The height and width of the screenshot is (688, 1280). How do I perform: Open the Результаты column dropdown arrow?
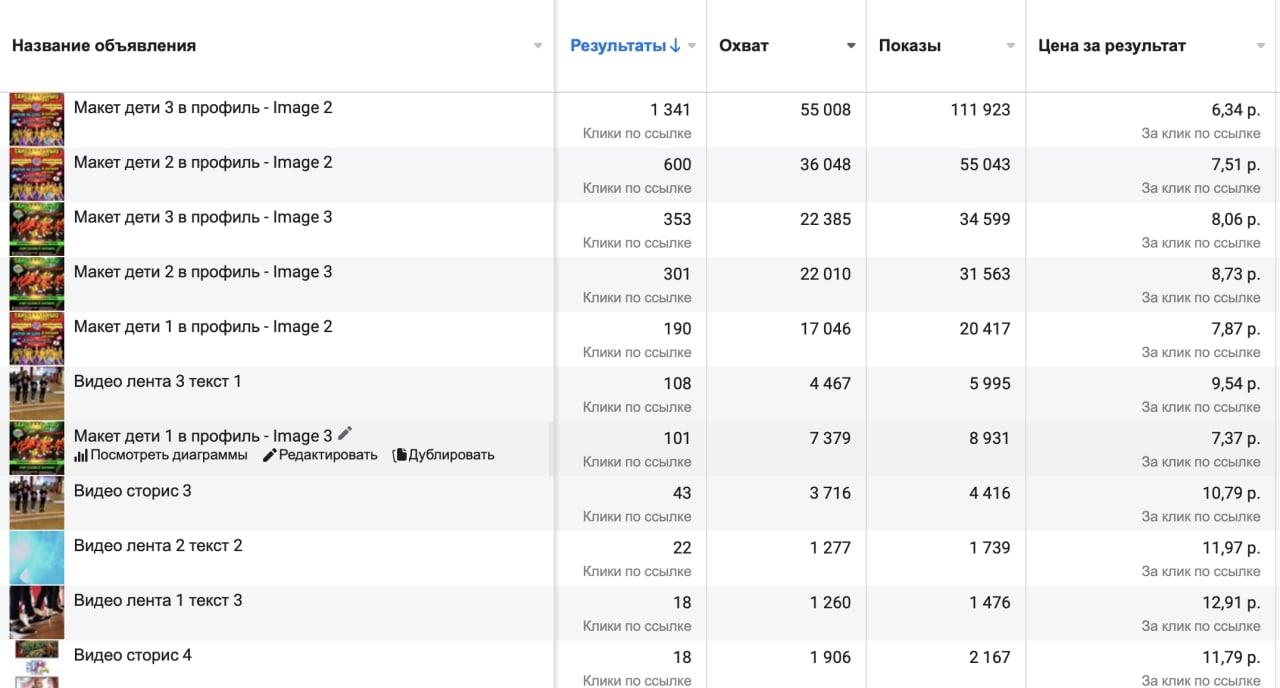click(692, 46)
